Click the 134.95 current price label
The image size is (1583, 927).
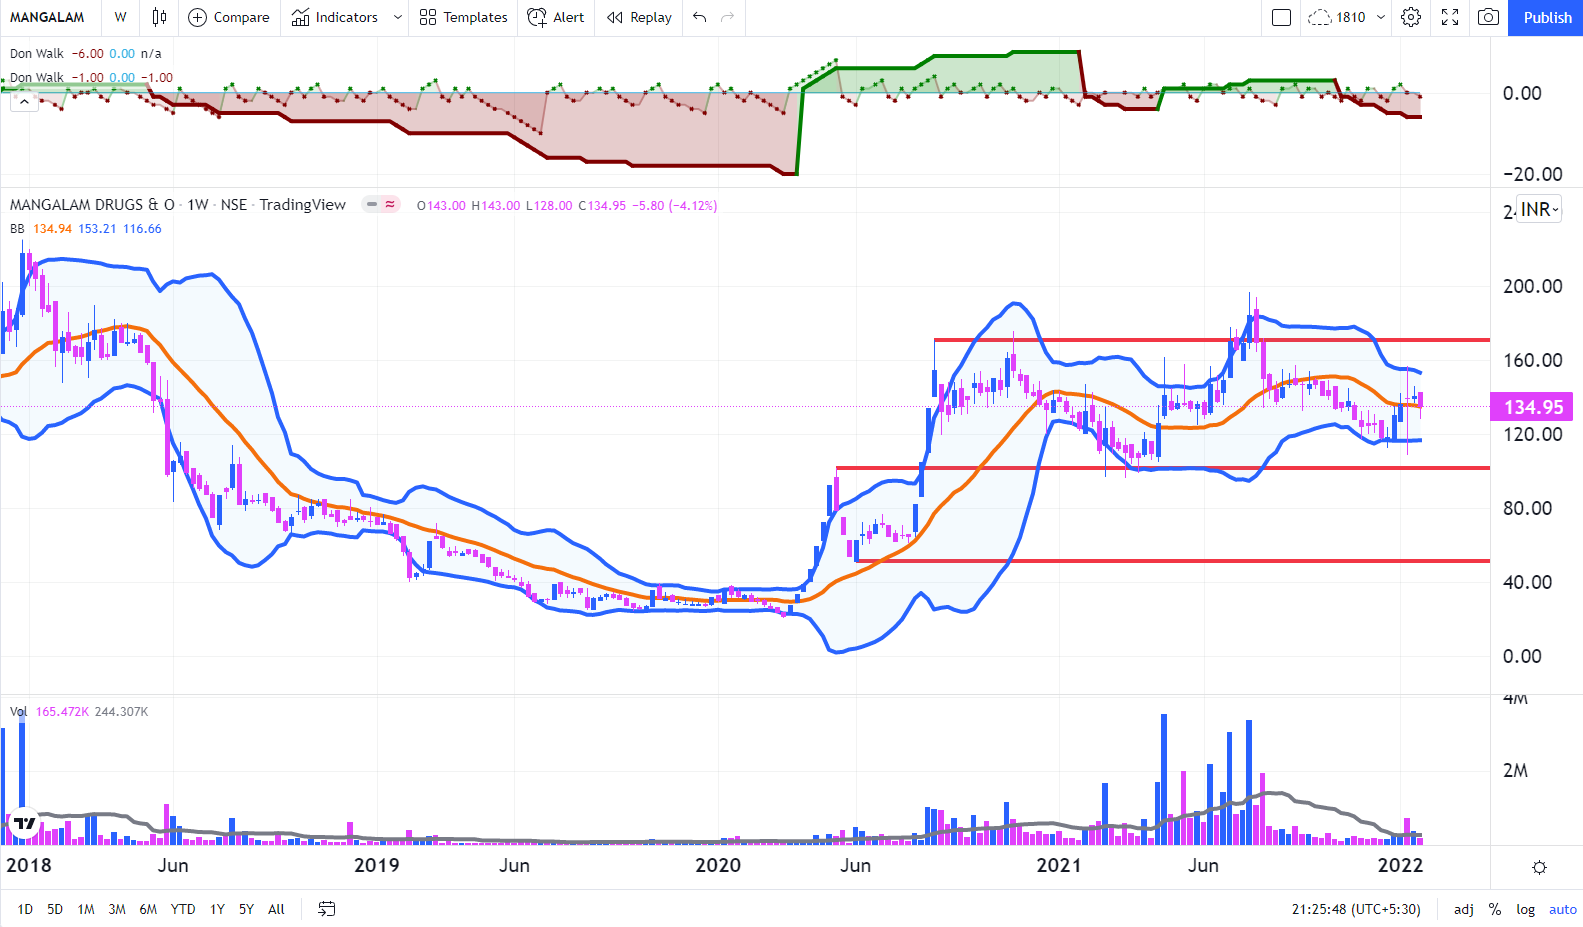pos(1532,407)
